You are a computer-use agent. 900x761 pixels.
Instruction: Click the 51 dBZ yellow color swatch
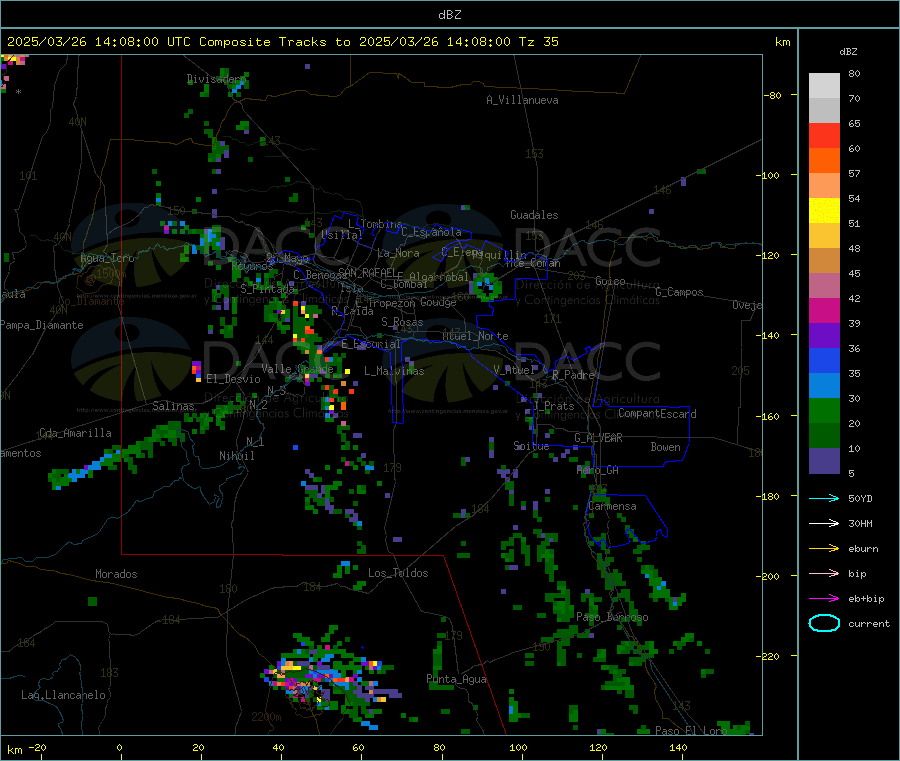pos(824,211)
